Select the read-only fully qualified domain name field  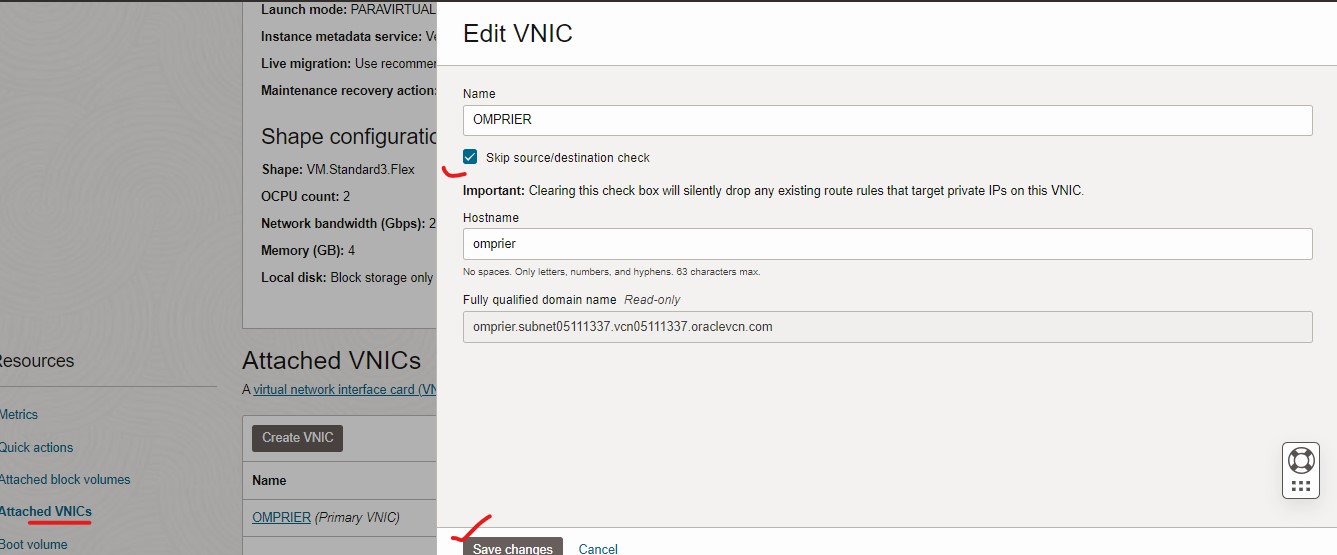click(886, 327)
